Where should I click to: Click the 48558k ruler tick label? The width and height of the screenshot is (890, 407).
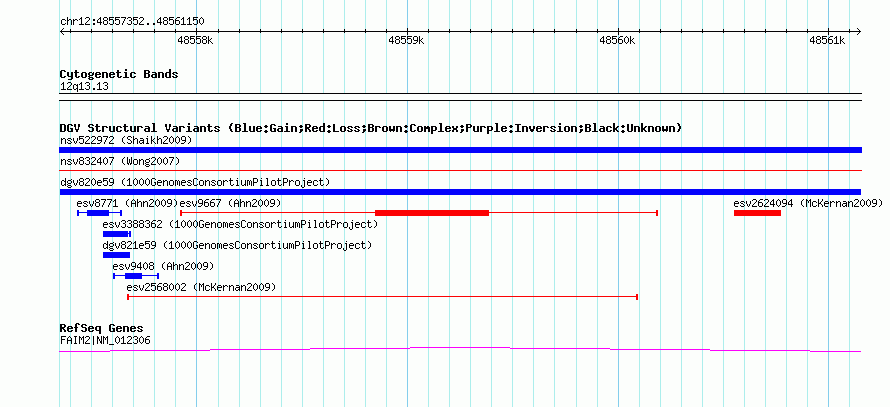(x=195, y=40)
